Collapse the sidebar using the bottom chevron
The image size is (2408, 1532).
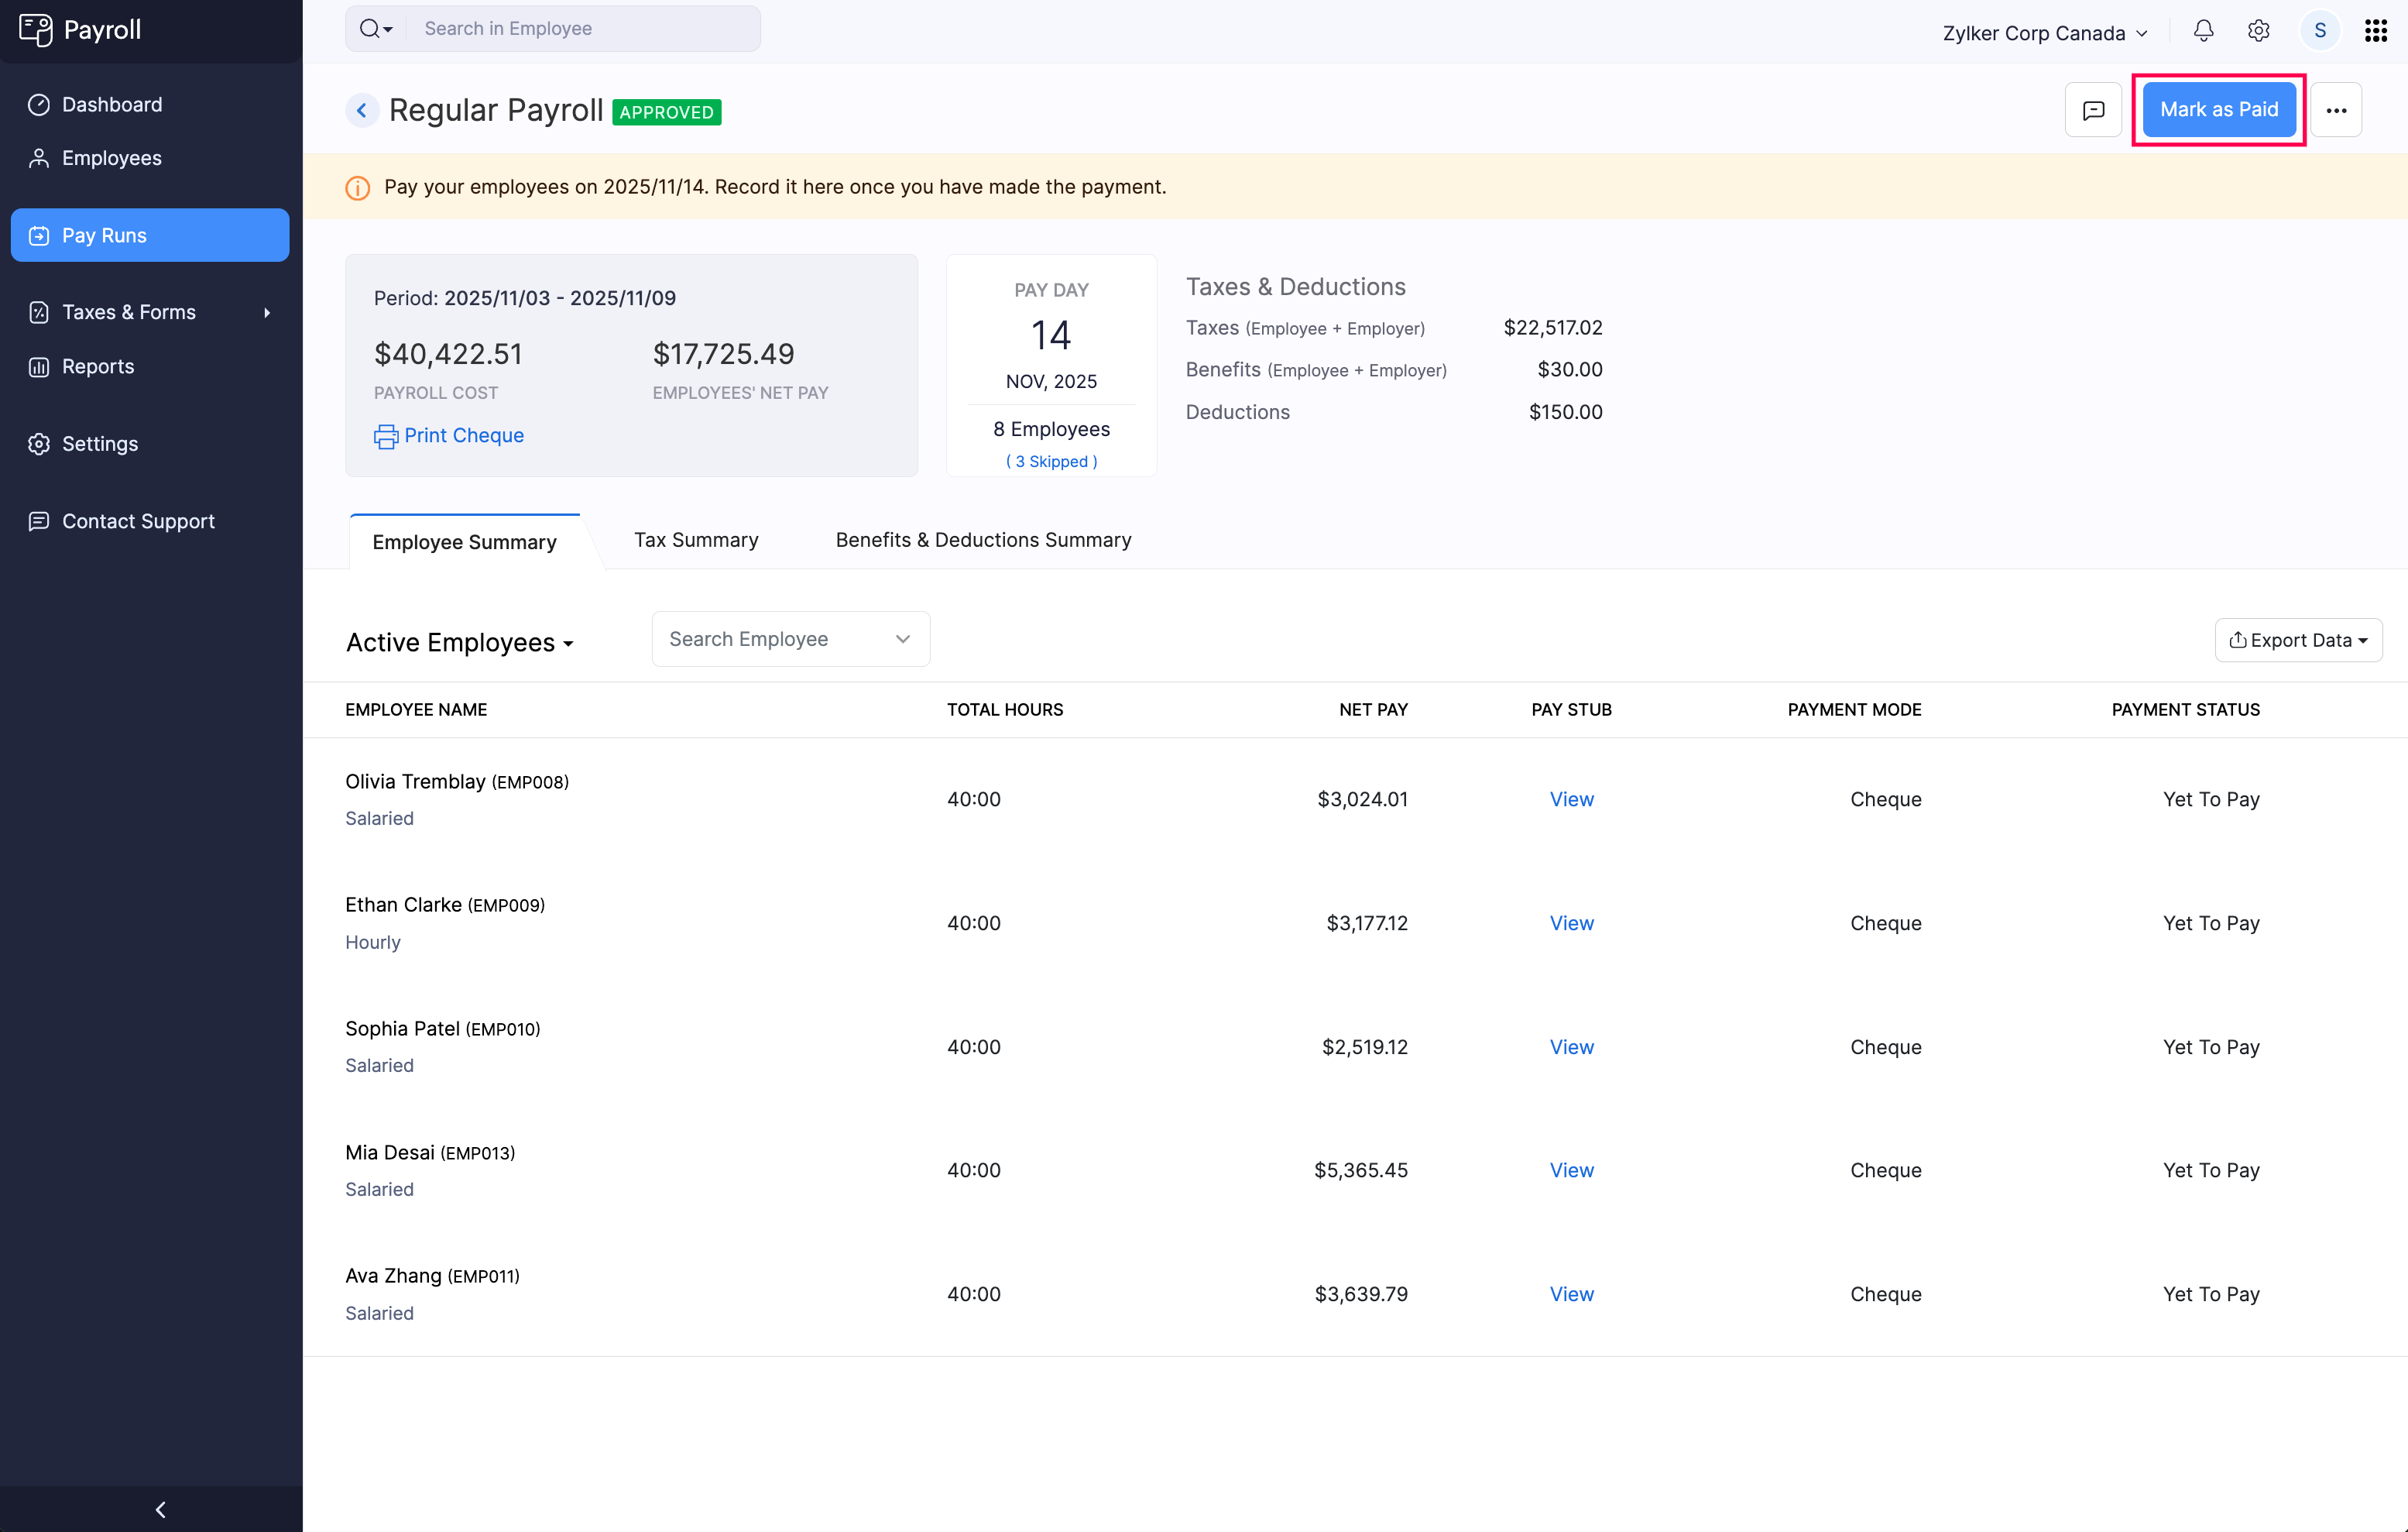coord(160,1509)
